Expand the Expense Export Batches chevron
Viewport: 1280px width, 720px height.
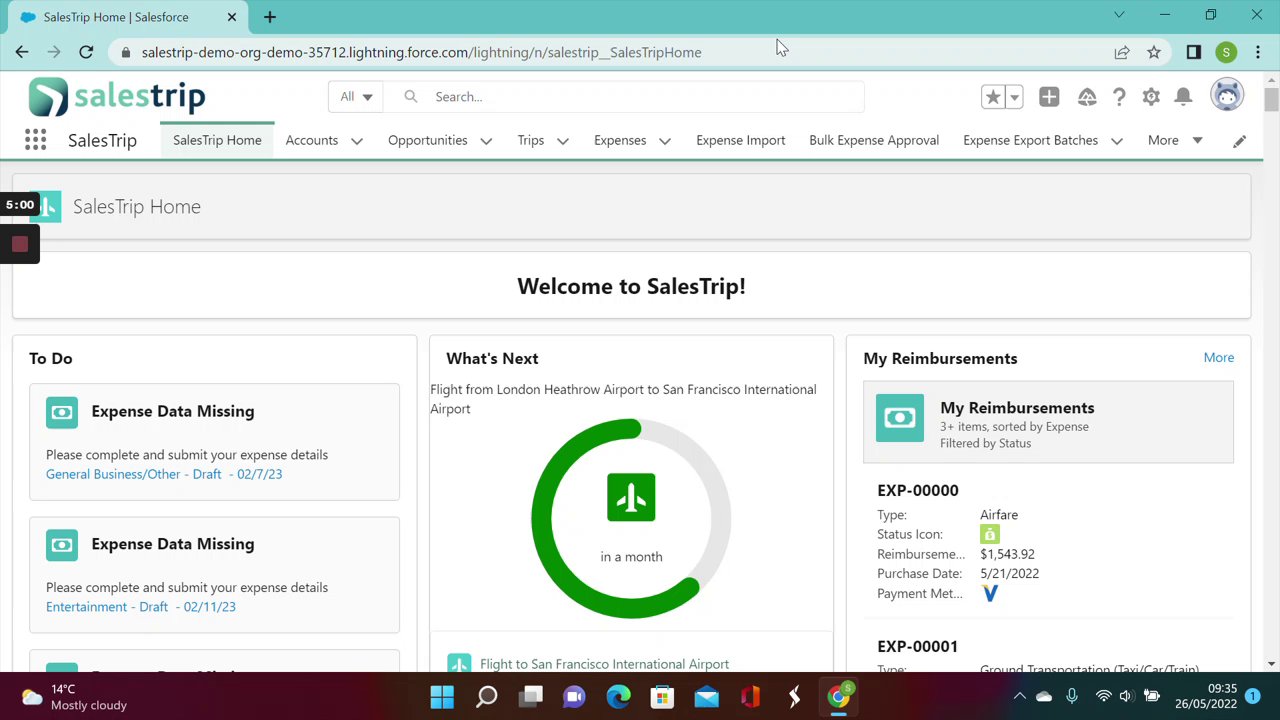click(x=1117, y=141)
